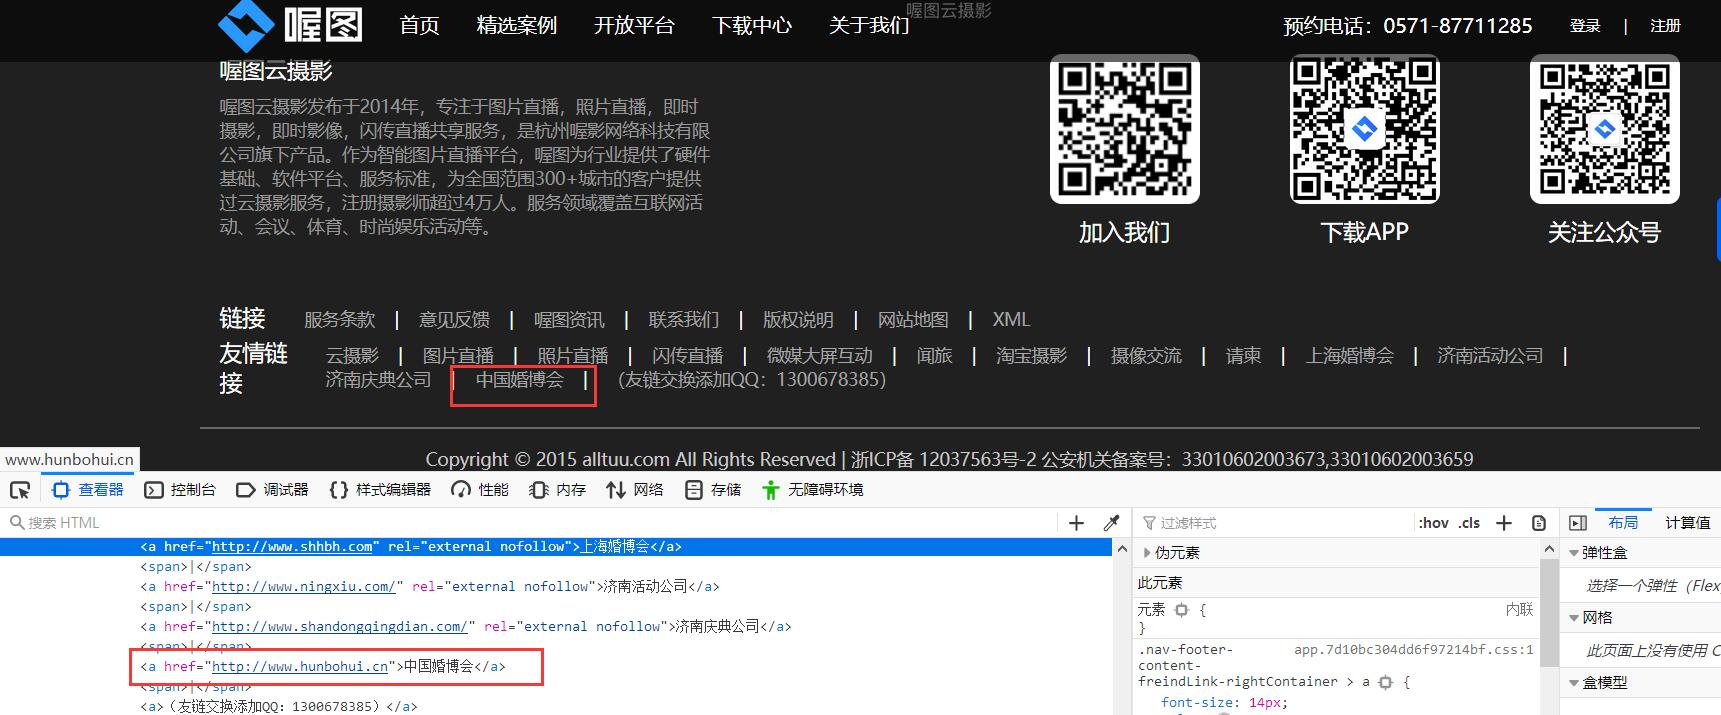Click the 中国婚博会 friend link
Image resolution: width=1721 pixels, height=715 pixels.
click(520, 380)
